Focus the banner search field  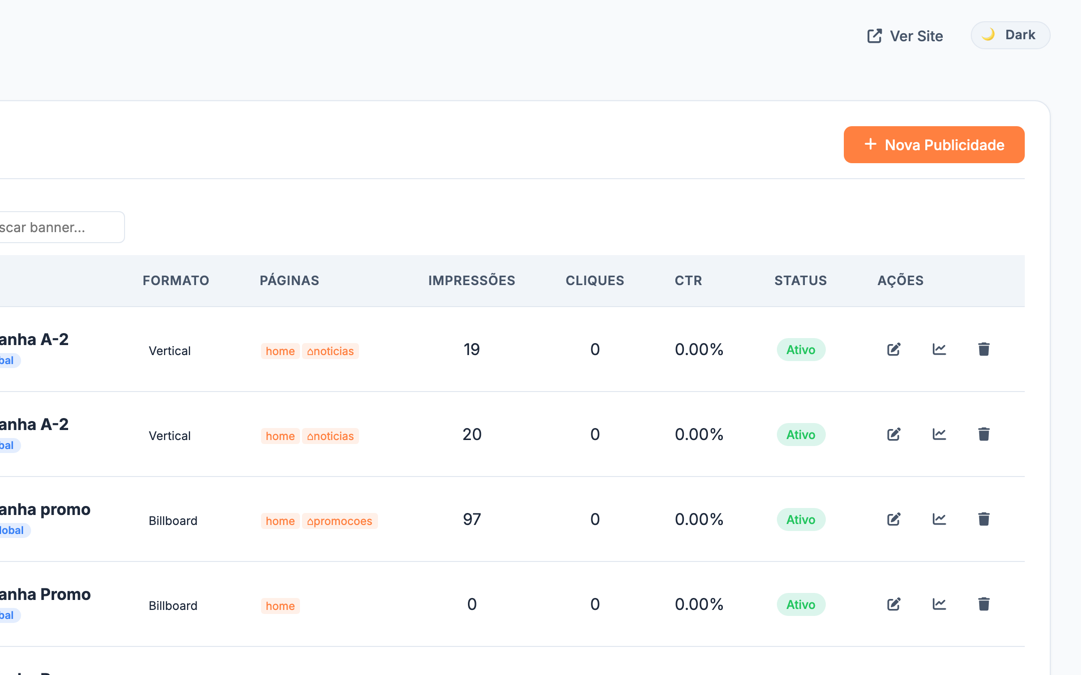tap(61, 227)
